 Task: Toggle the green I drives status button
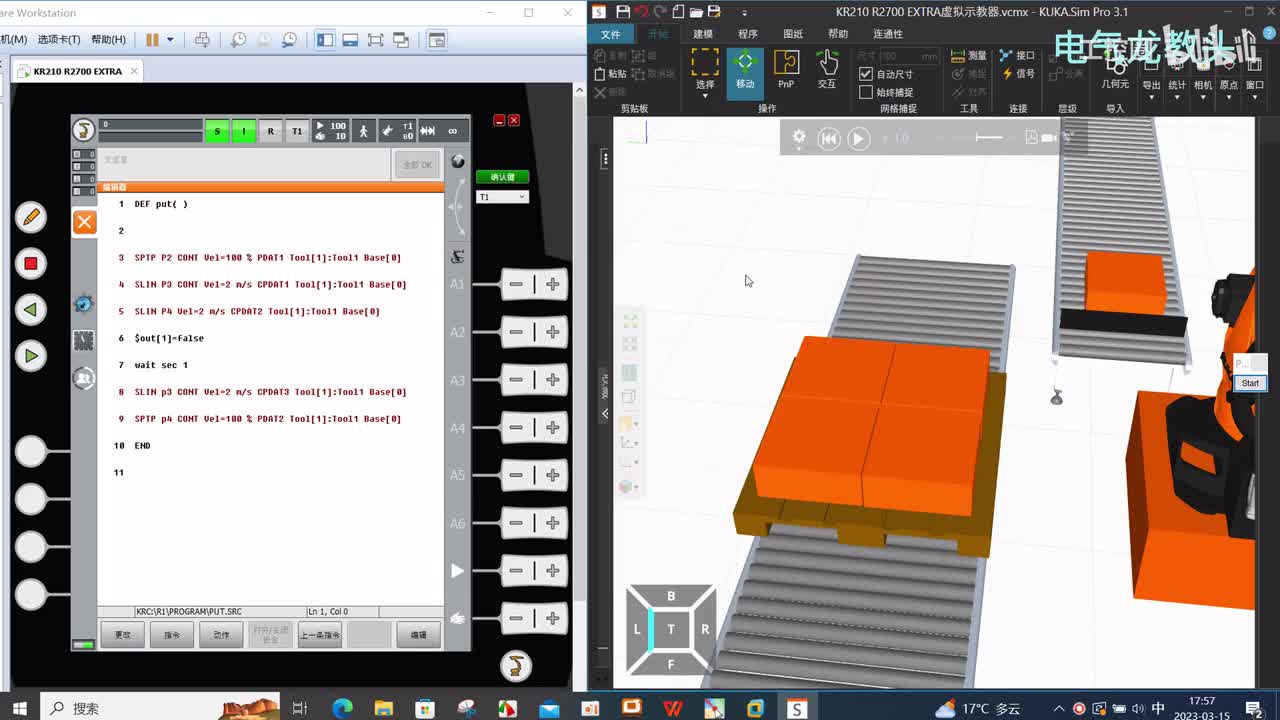[244, 131]
